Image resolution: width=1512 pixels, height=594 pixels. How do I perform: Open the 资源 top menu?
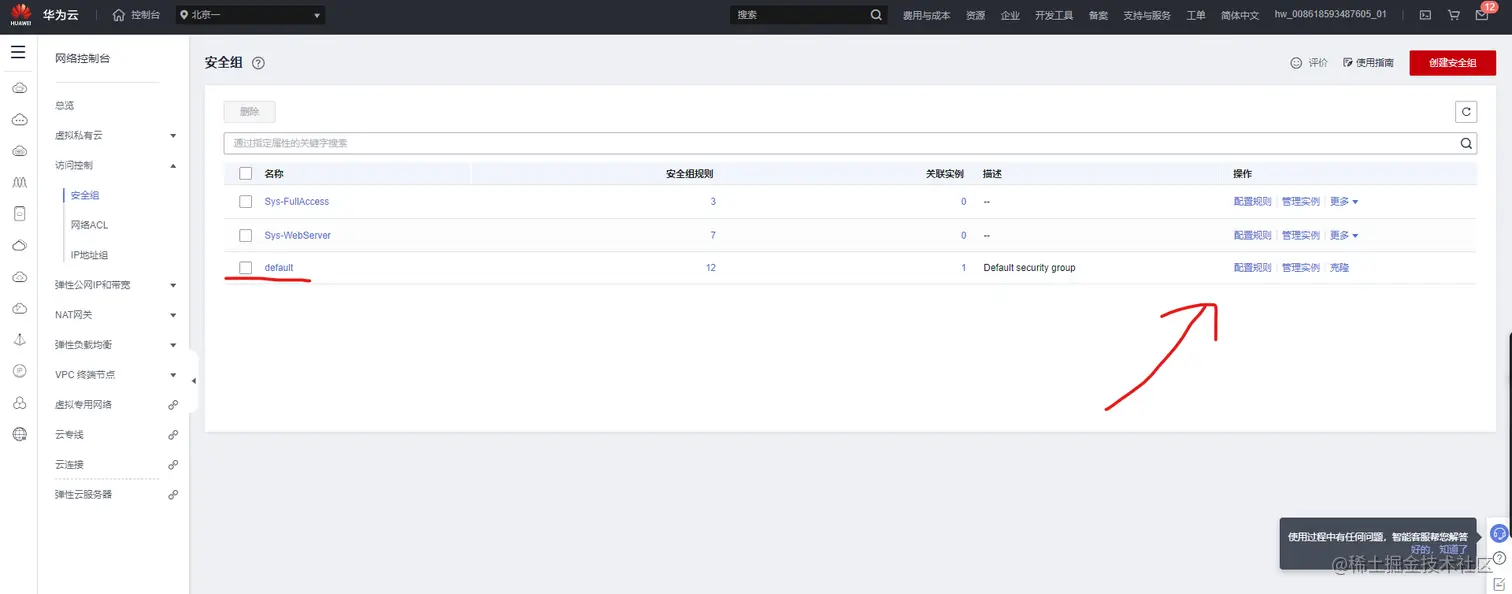coord(975,15)
